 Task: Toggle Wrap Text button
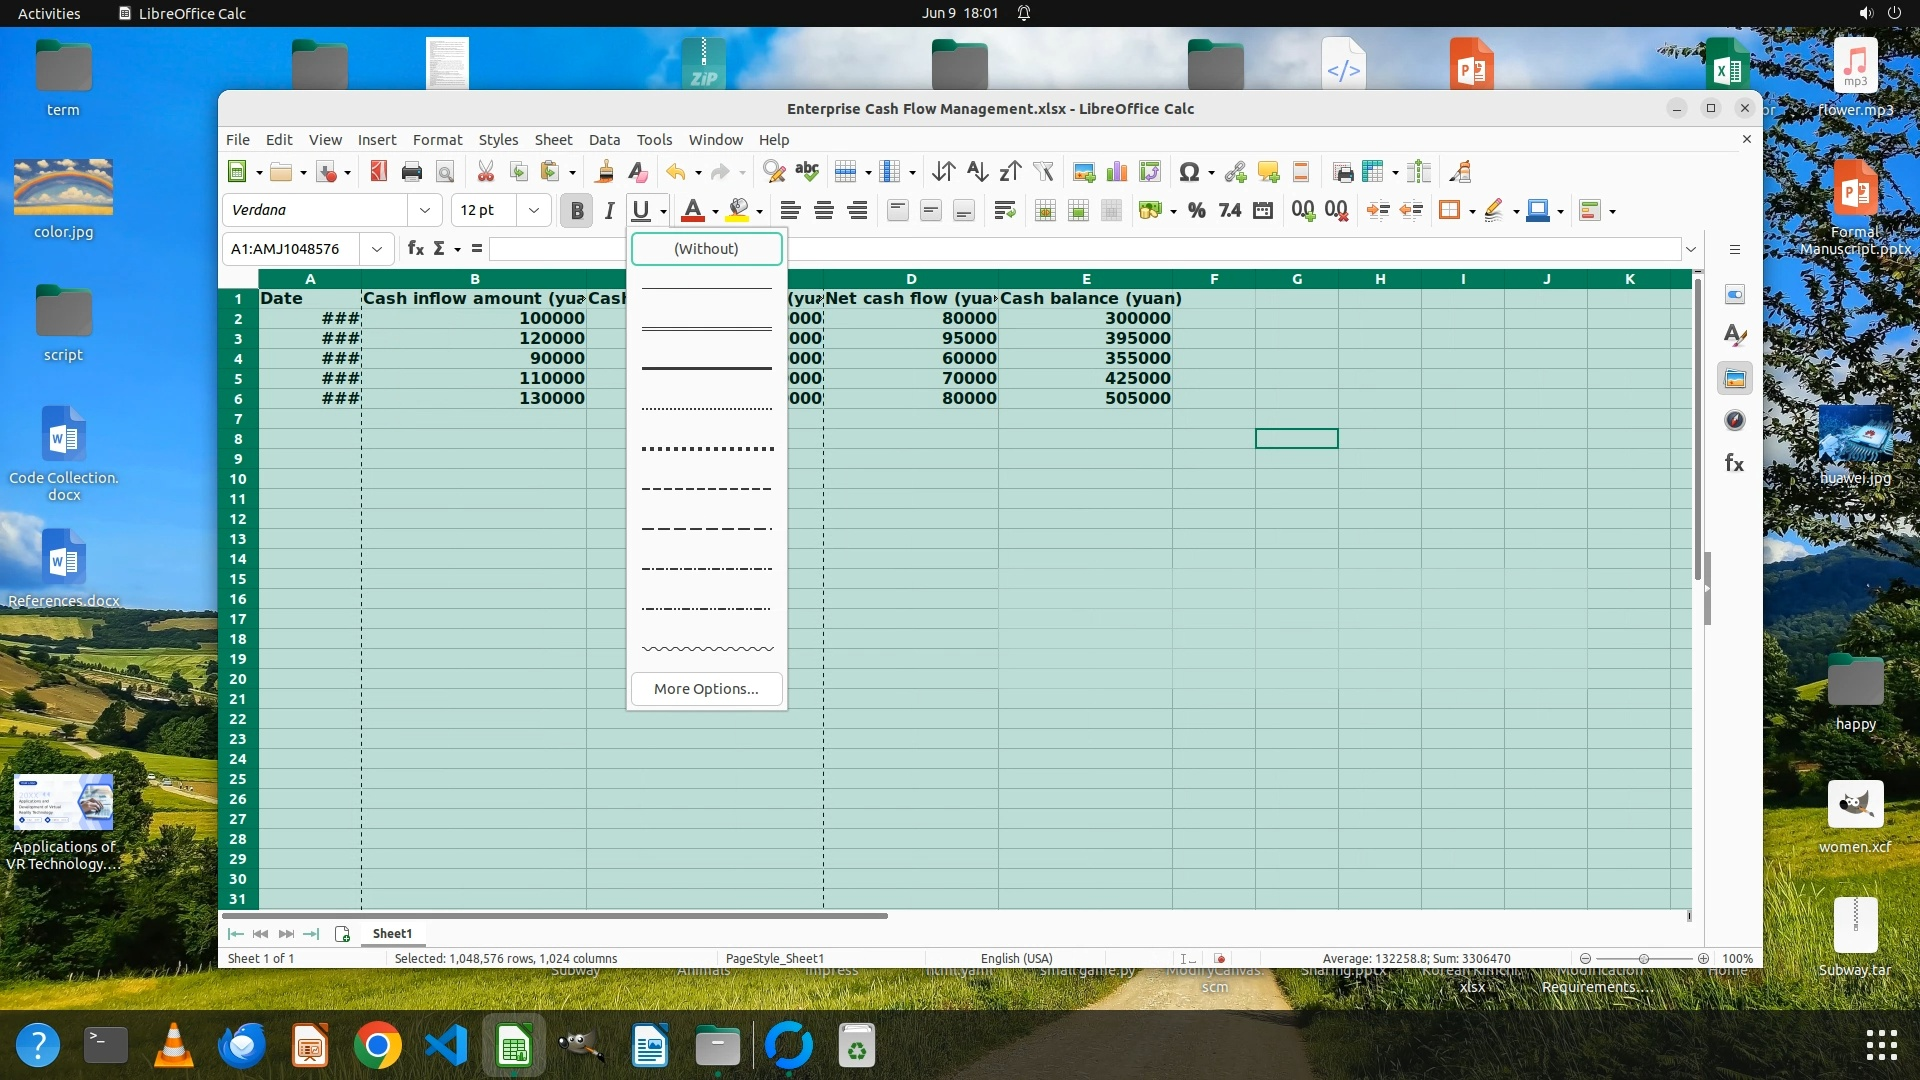(1004, 211)
